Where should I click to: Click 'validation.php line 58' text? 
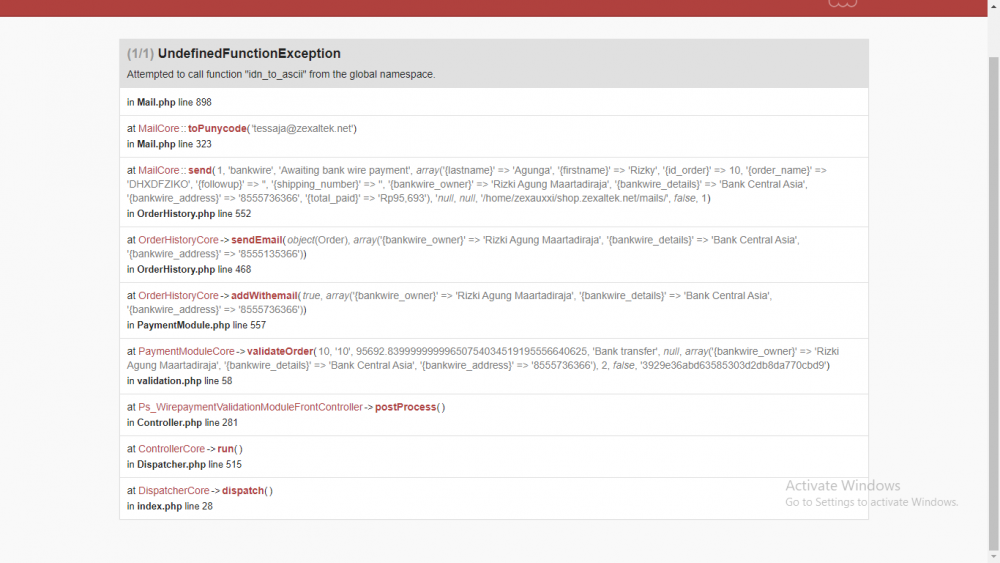[x=184, y=381]
